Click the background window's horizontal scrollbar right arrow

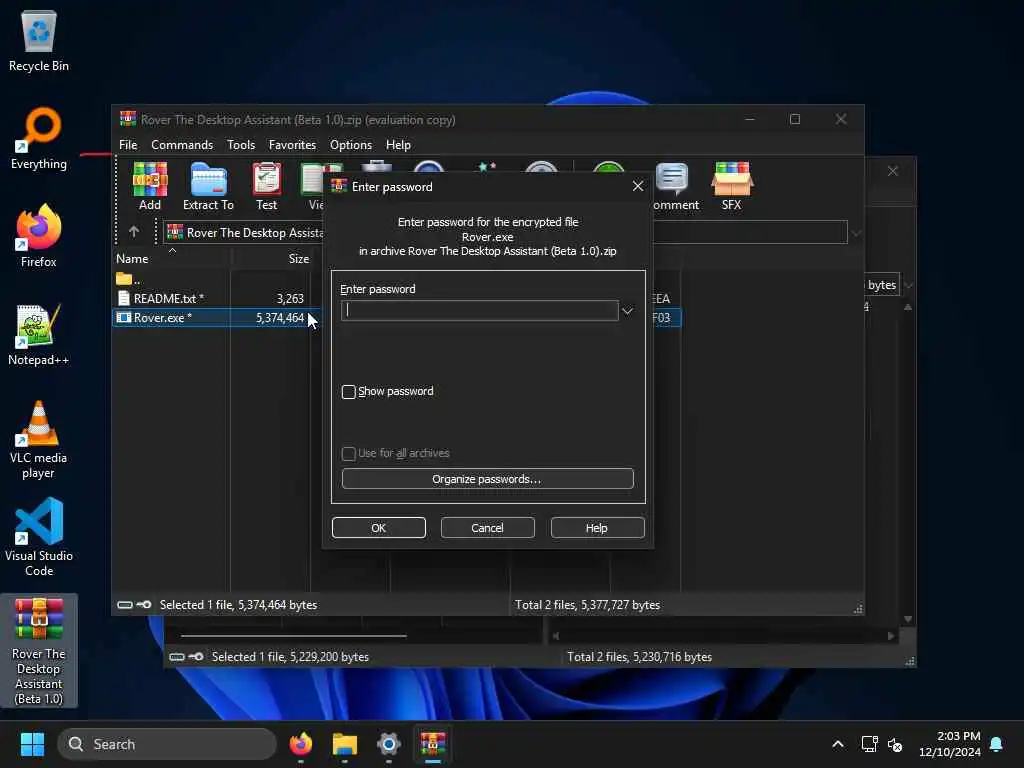click(x=891, y=635)
